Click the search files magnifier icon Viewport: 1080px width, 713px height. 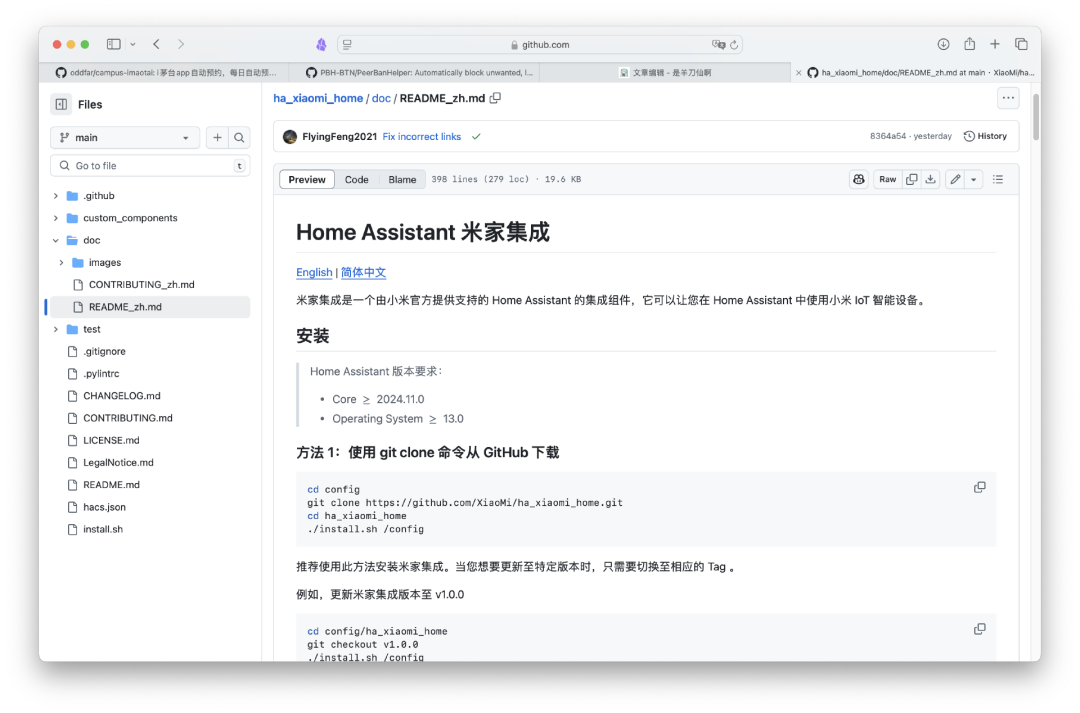[240, 138]
